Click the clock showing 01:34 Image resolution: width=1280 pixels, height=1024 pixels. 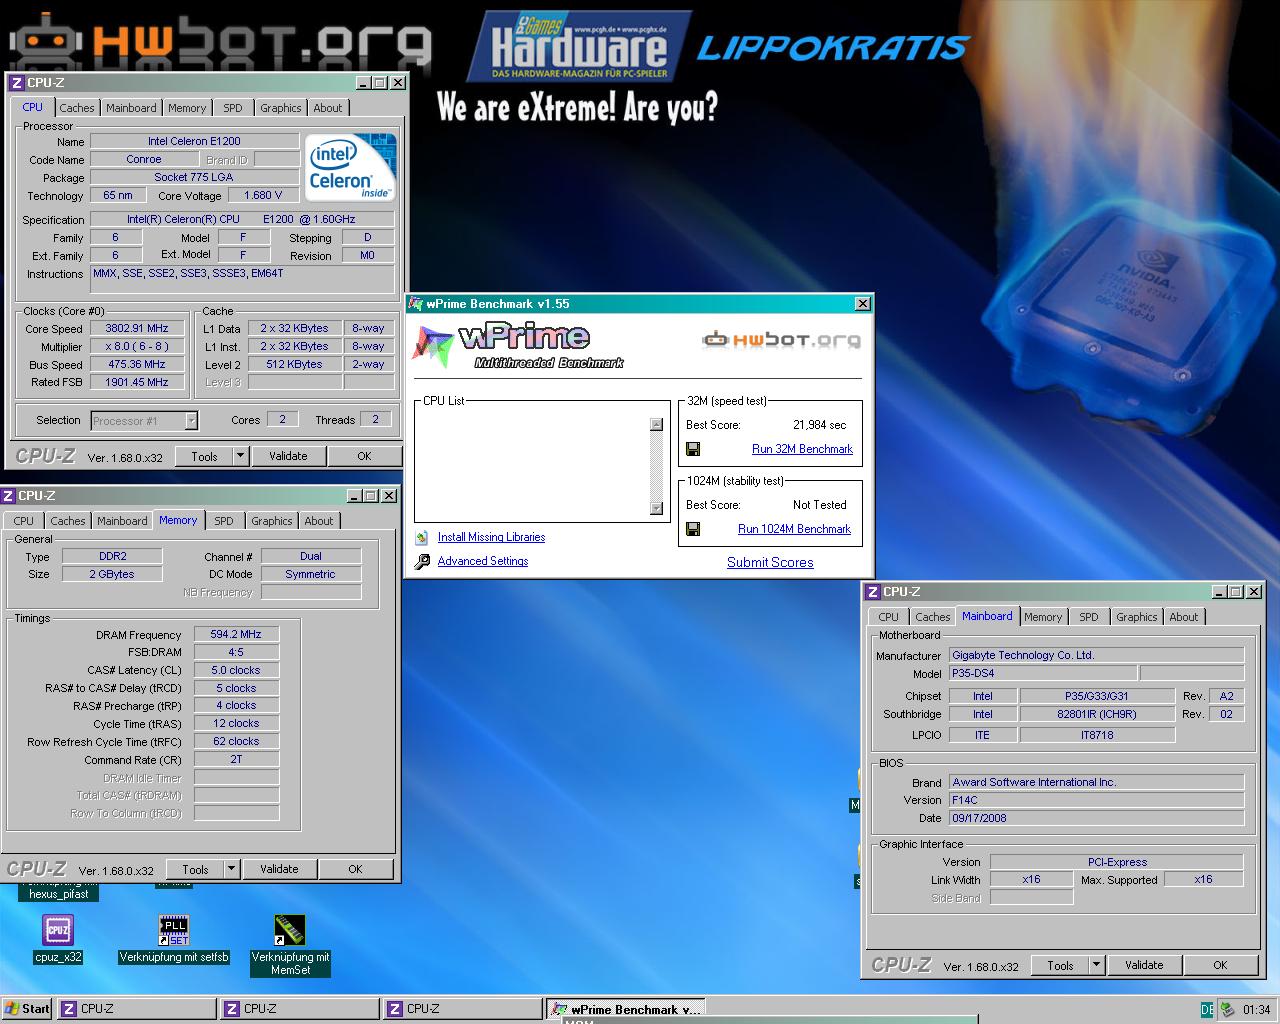tap(1256, 1009)
